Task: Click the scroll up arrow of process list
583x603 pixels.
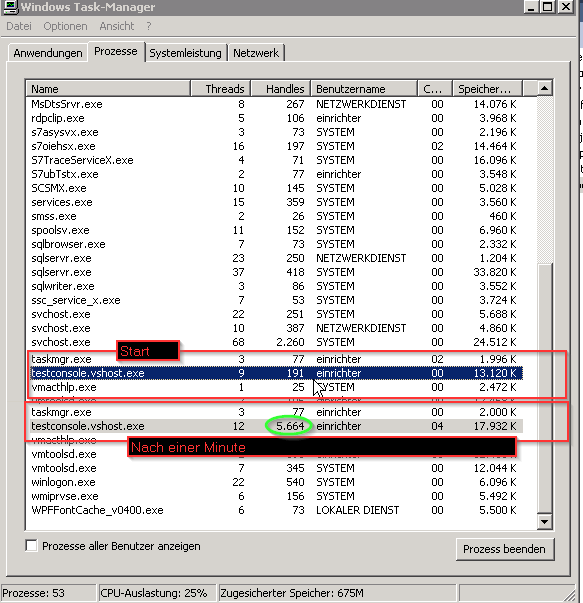Action: tap(544, 88)
